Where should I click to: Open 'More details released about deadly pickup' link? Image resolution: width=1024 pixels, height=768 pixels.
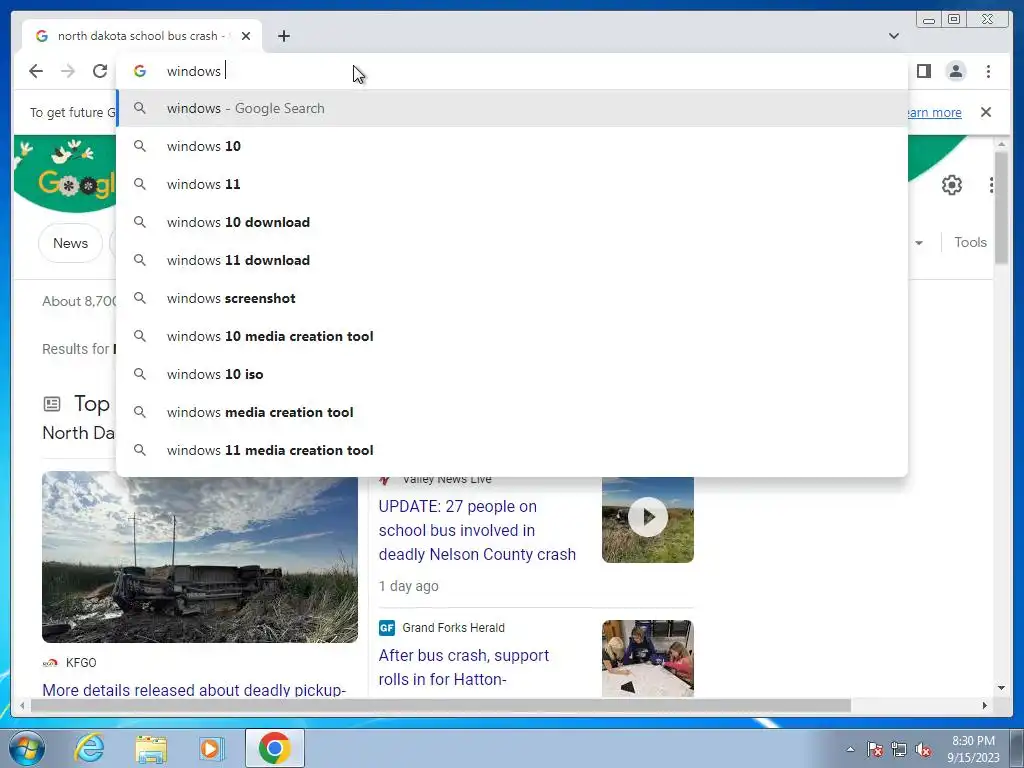pyautogui.click(x=194, y=690)
